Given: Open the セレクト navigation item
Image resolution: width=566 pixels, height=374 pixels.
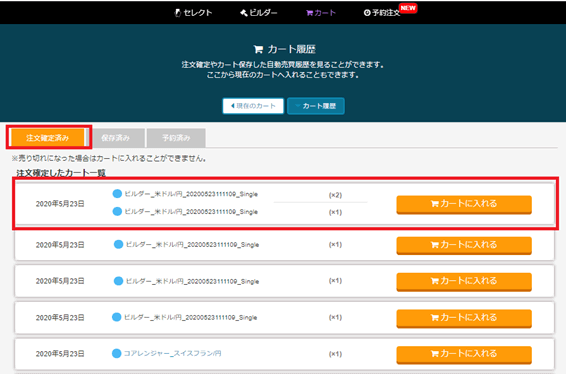Looking at the screenshot, I should click(x=193, y=13).
